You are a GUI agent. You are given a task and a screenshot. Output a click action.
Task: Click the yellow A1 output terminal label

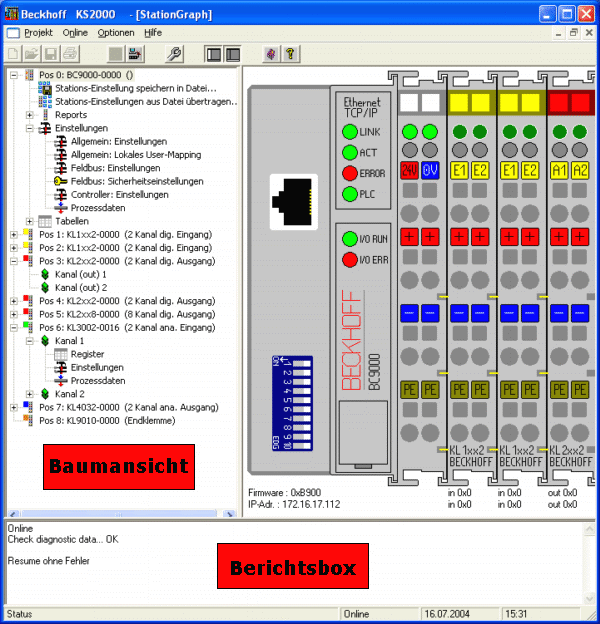click(559, 171)
